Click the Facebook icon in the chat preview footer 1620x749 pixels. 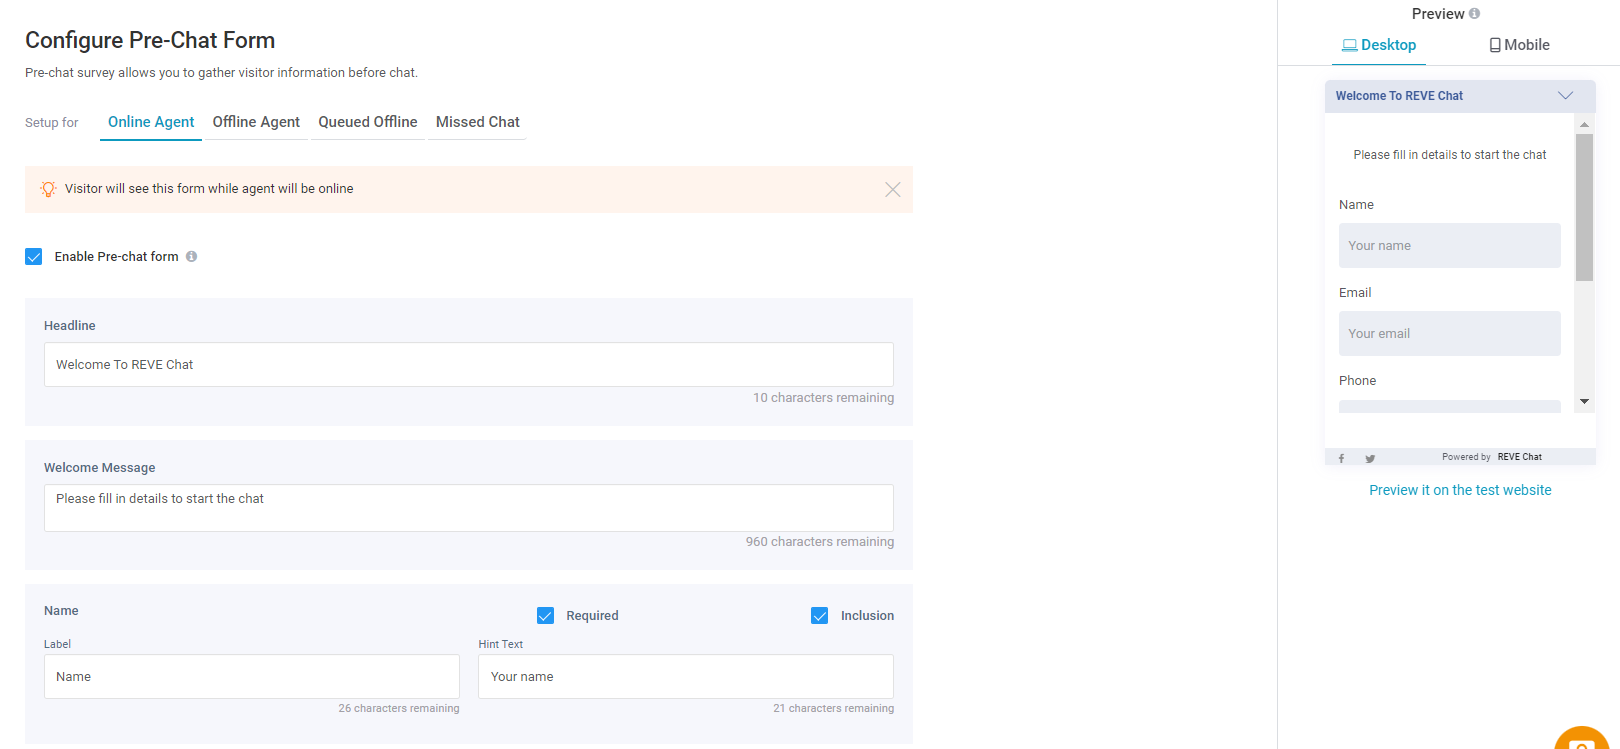click(x=1341, y=458)
